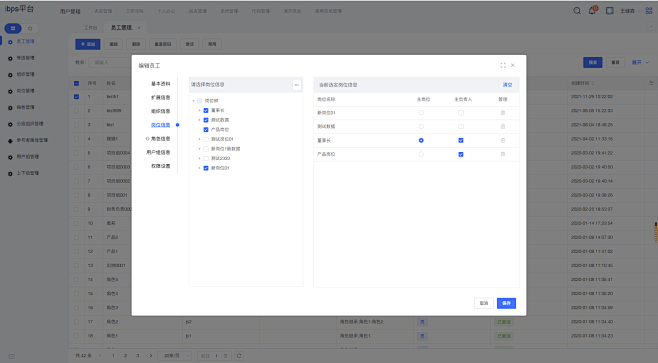Toggle fullscreen icon in the top header
The width and height of the screenshot is (658, 363).
click(x=610, y=11)
